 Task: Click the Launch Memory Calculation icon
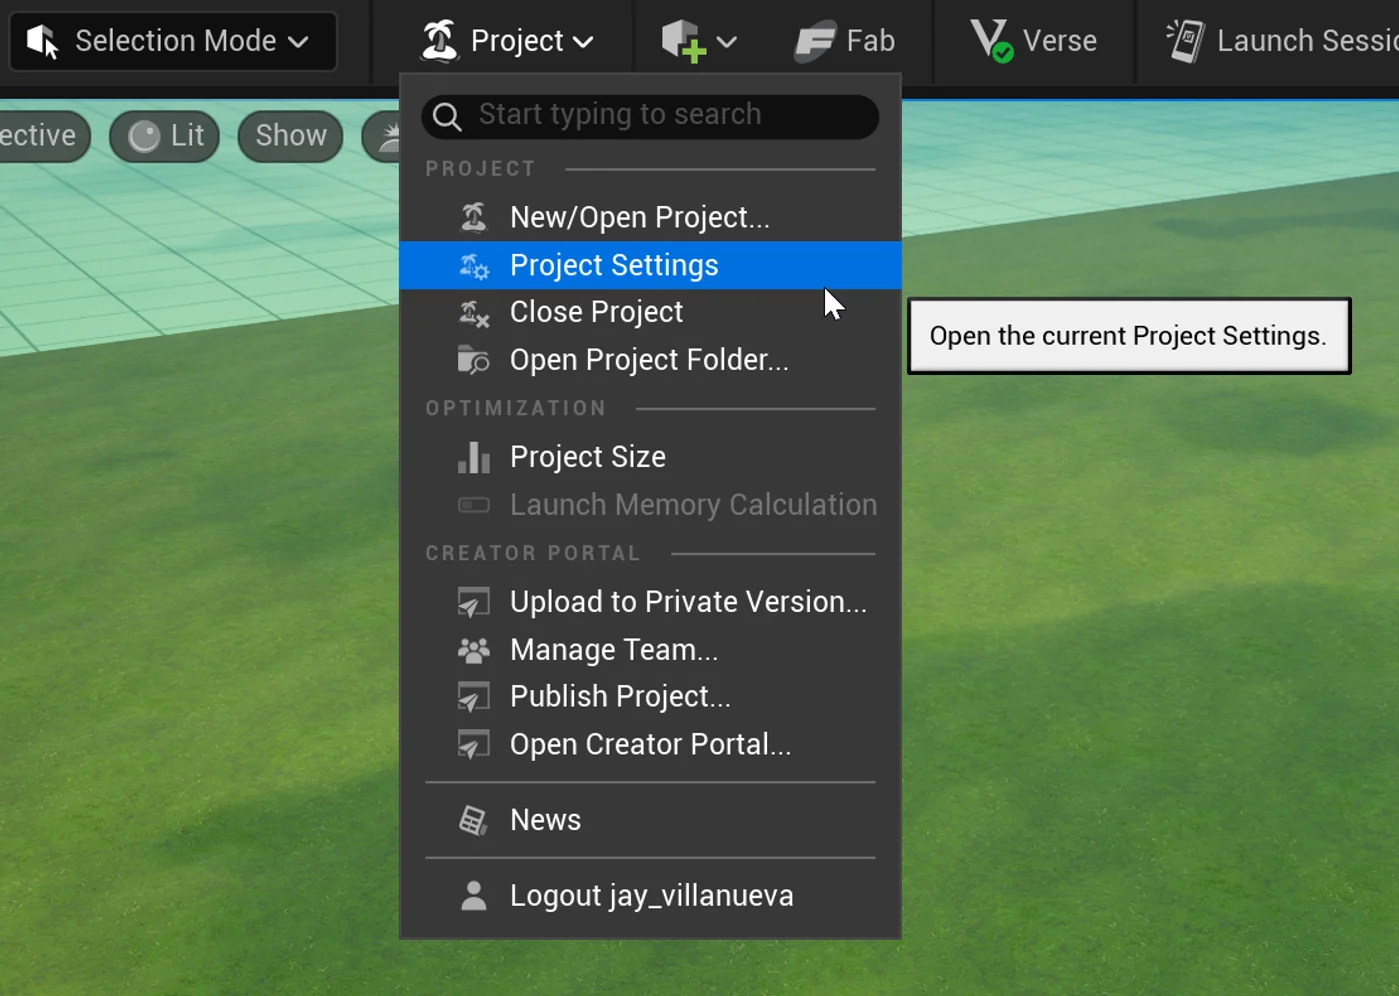pos(474,505)
